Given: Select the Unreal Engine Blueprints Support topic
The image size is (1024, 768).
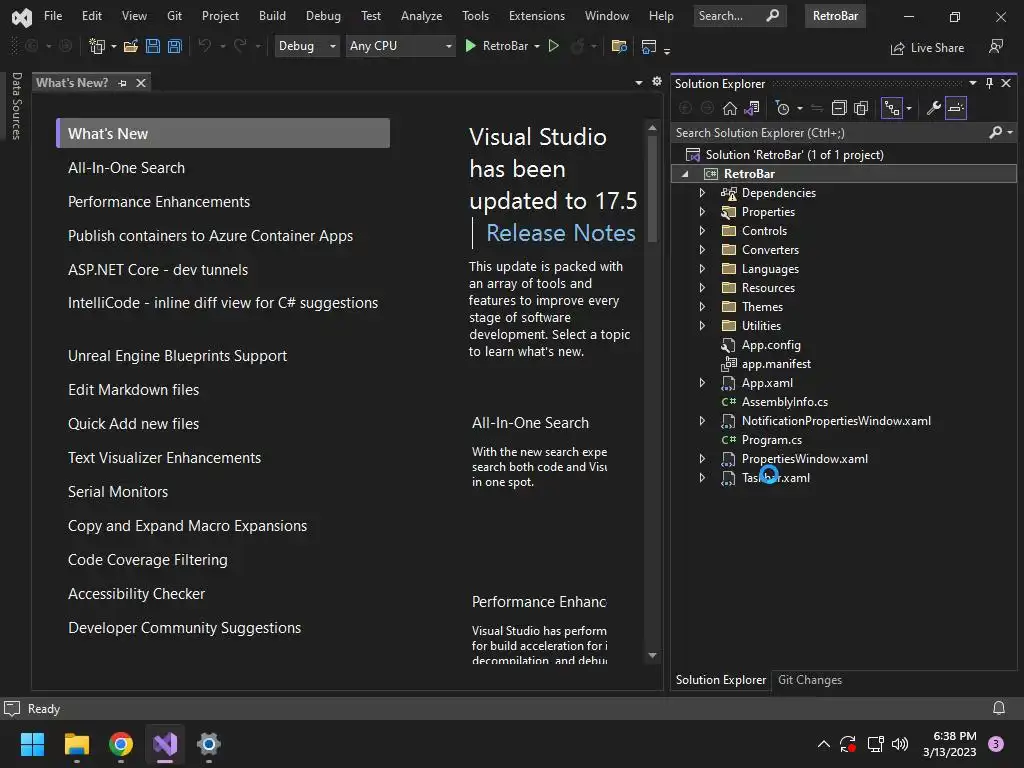Looking at the screenshot, I should pos(177,356).
